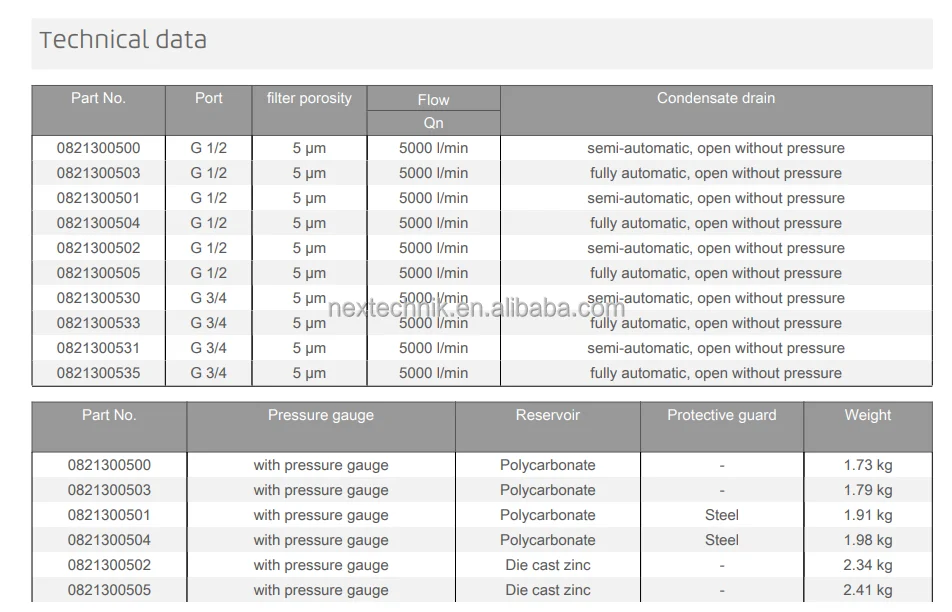Click the Protective guard column header
Viewport: 952px width, 612px height.
(x=721, y=415)
